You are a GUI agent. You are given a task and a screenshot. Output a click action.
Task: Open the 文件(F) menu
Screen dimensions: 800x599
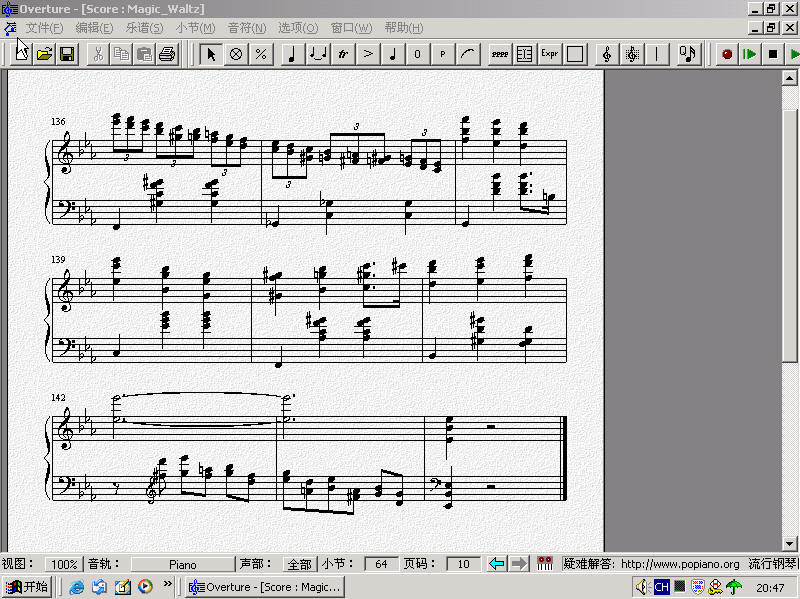pyautogui.click(x=44, y=28)
